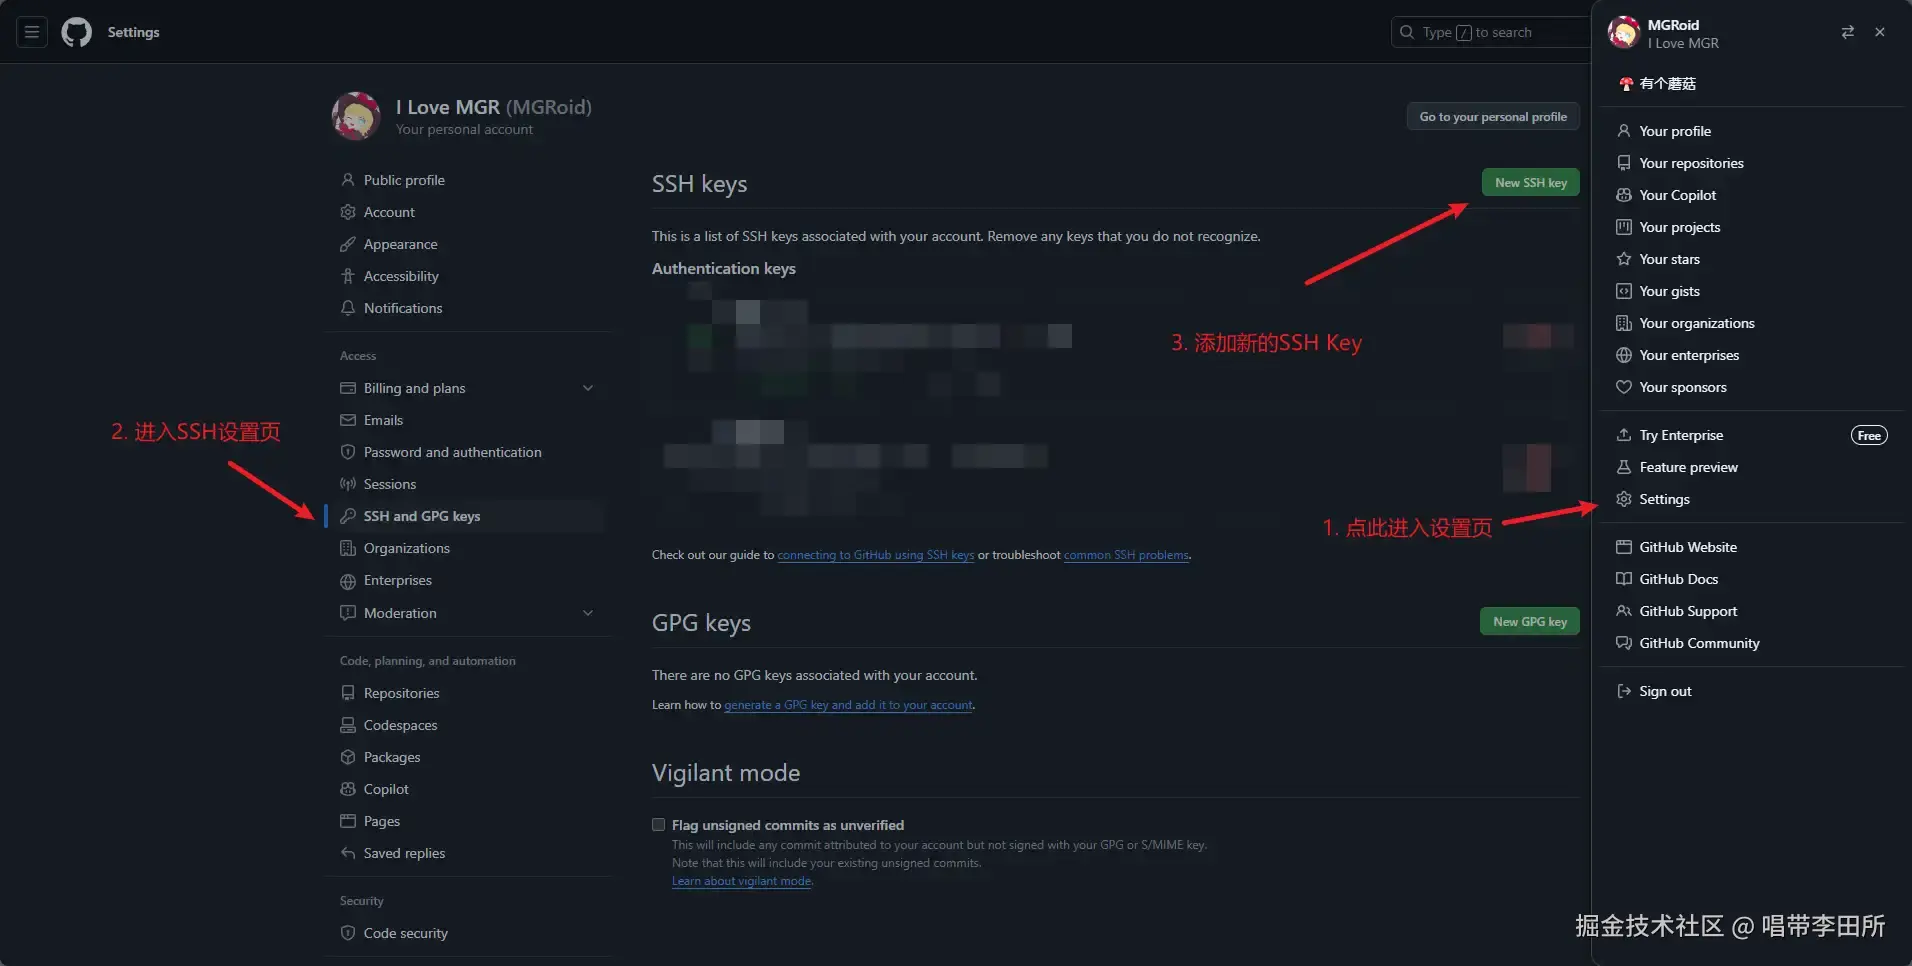Click New SSH key button
The height and width of the screenshot is (966, 1912).
tap(1531, 183)
